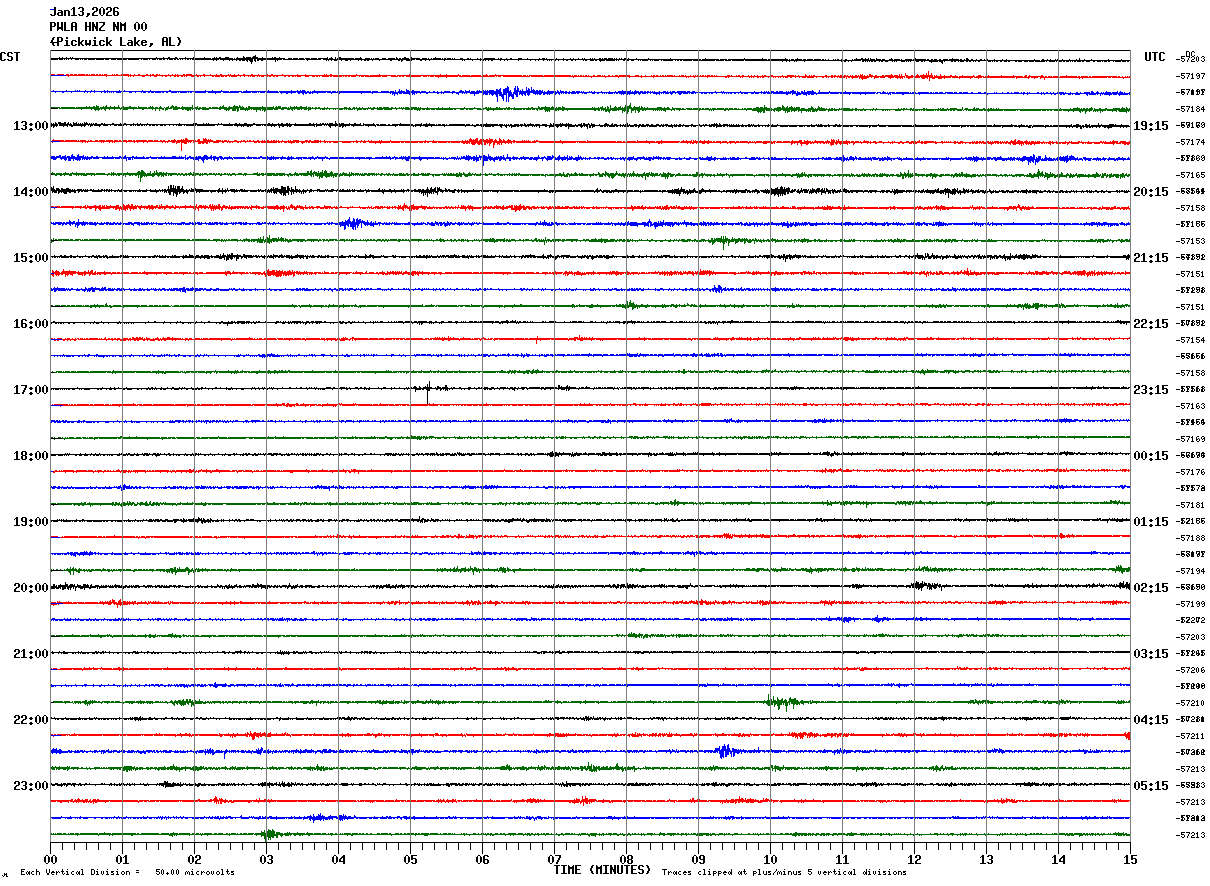
Task: Click minute 02 on the time axis
Action: [x=194, y=860]
